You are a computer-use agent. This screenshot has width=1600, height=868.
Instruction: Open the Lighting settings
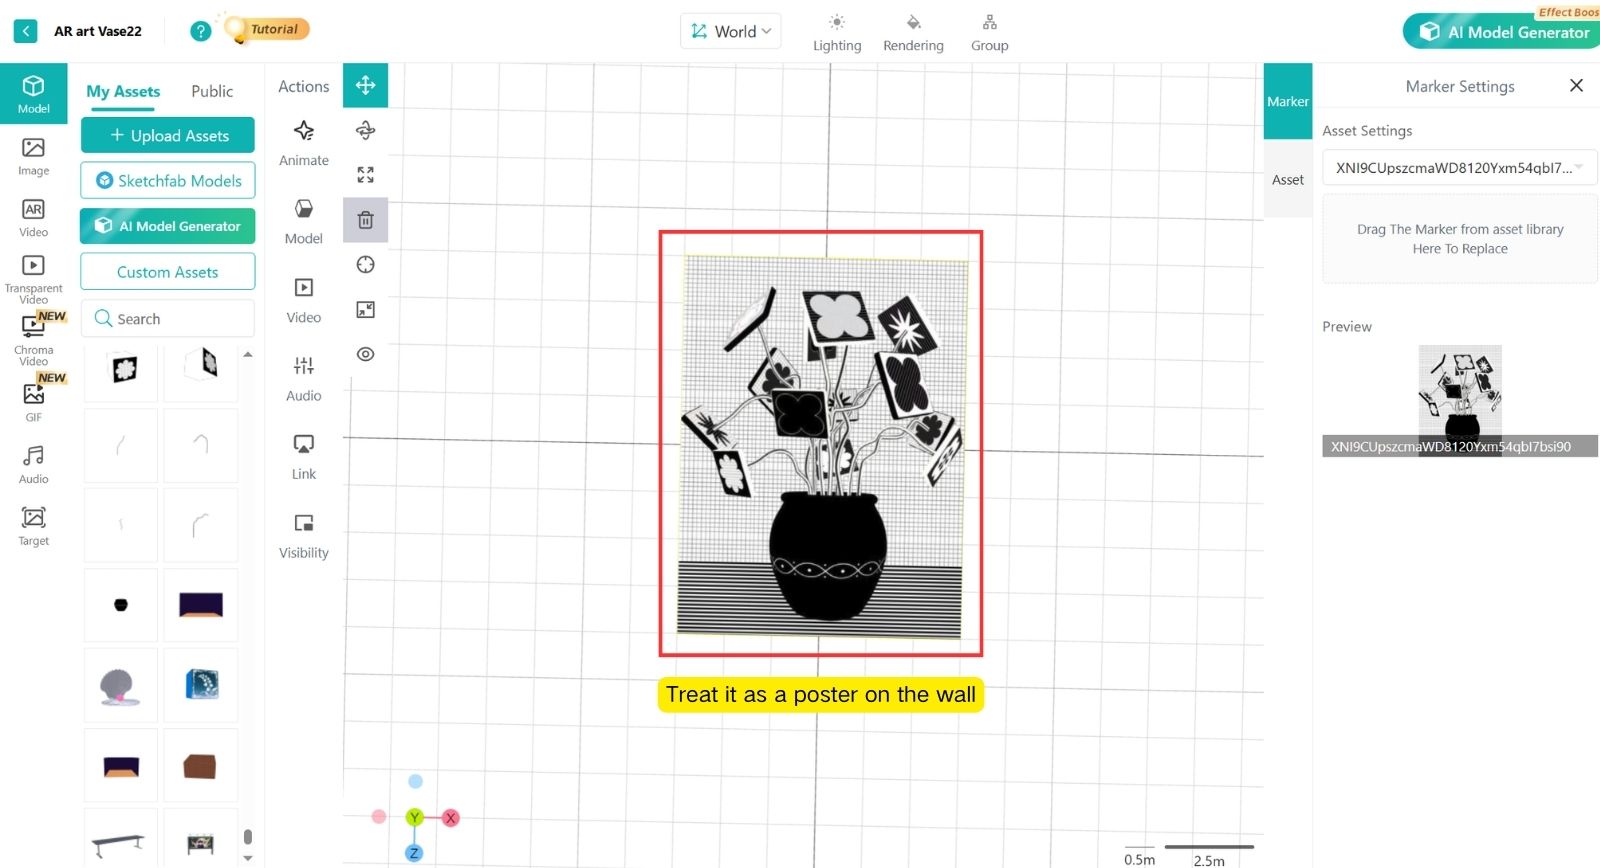pyautogui.click(x=836, y=33)
